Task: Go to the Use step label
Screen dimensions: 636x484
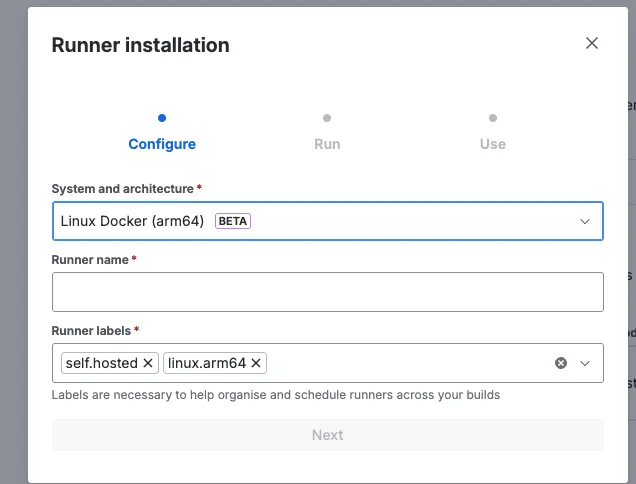Action: pyautogui.click(x=492, y=144)
